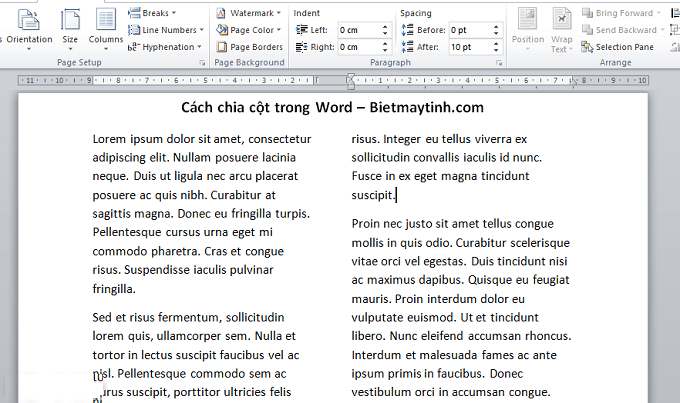
Task: Open the Line Numbers dropdown
Action: click(166, 30)
